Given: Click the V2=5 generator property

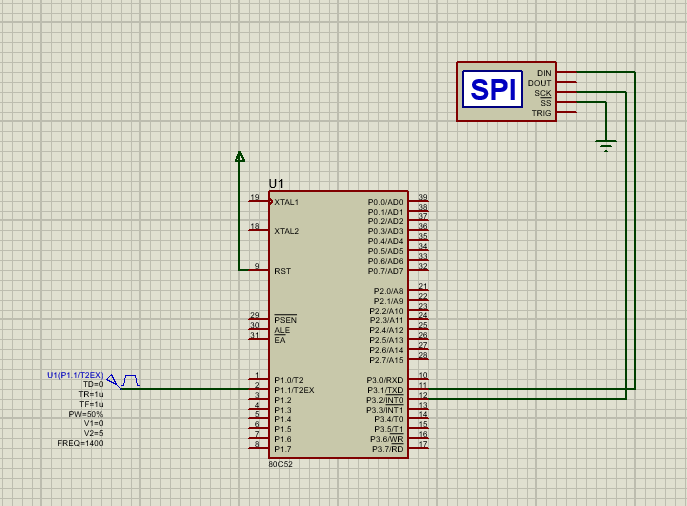Looking at the screenshot, I should click(93, 433).
